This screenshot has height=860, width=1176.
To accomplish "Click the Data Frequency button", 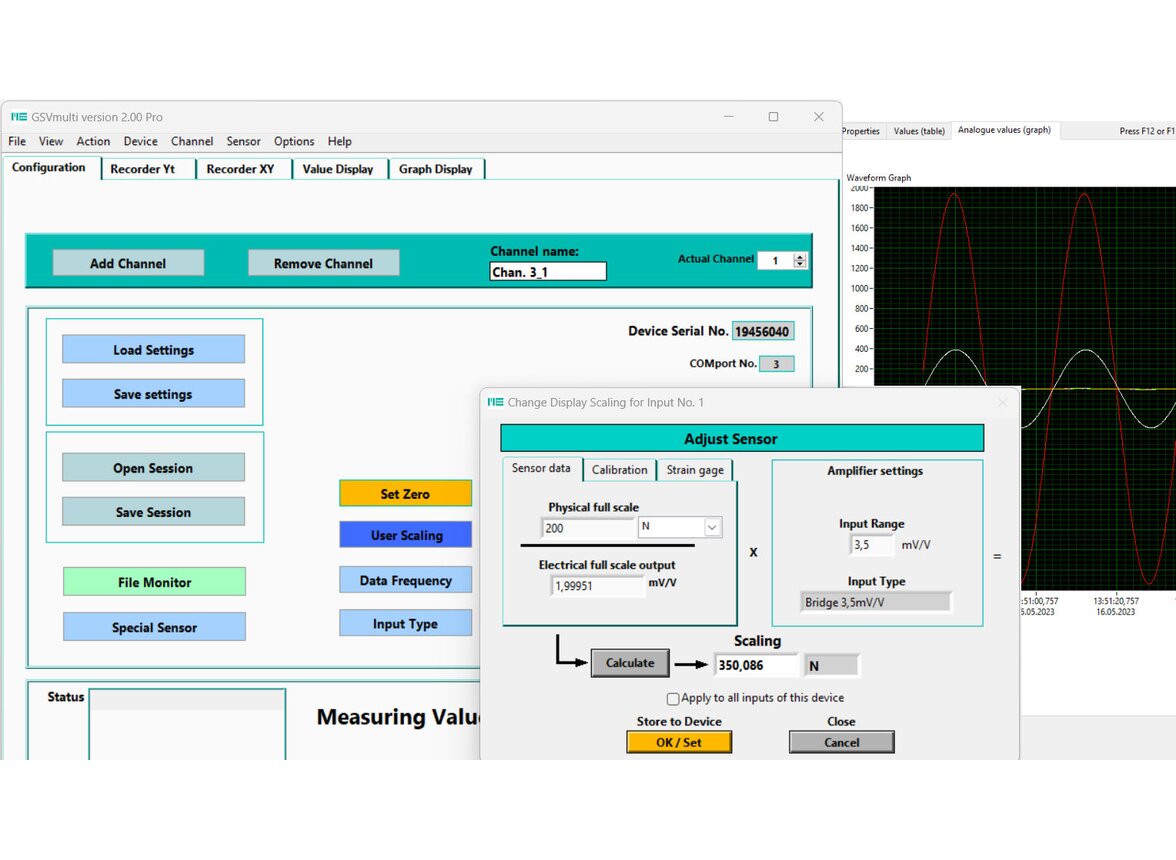I will pyautogui.click(x=406, y=580).
